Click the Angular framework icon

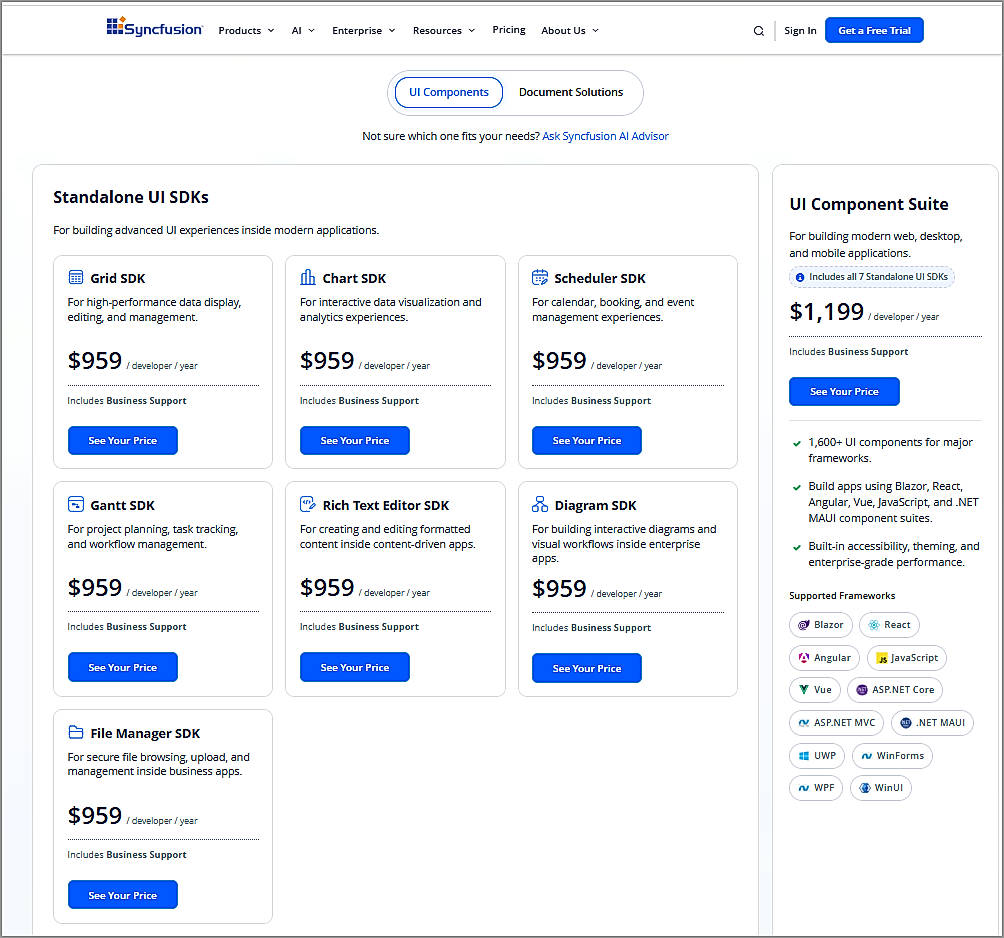(x=804, y=658)
